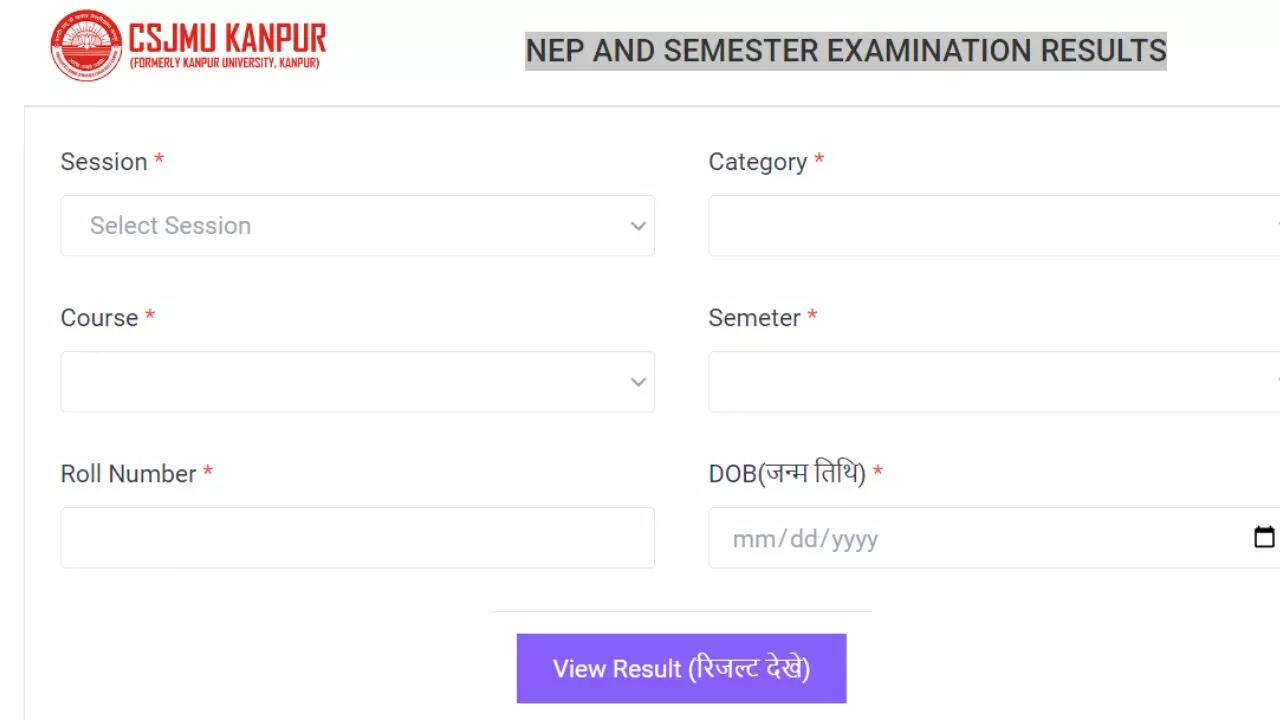Click the Course field chevron arrow
Image resolution: width=1280 pixels, height=720 pixels.
point(638,382)
